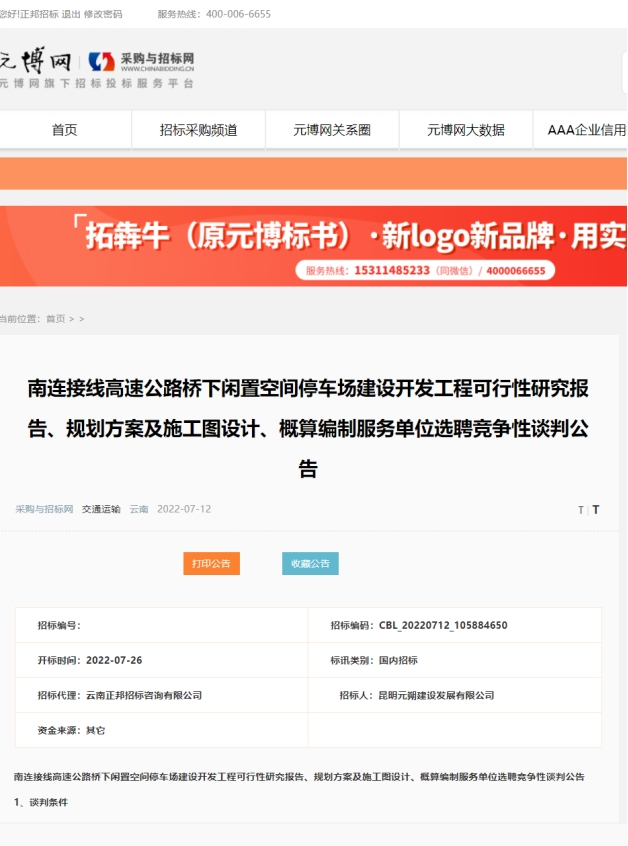
Task: Click 首页 in the breadcrumb path
Action: 55,319
